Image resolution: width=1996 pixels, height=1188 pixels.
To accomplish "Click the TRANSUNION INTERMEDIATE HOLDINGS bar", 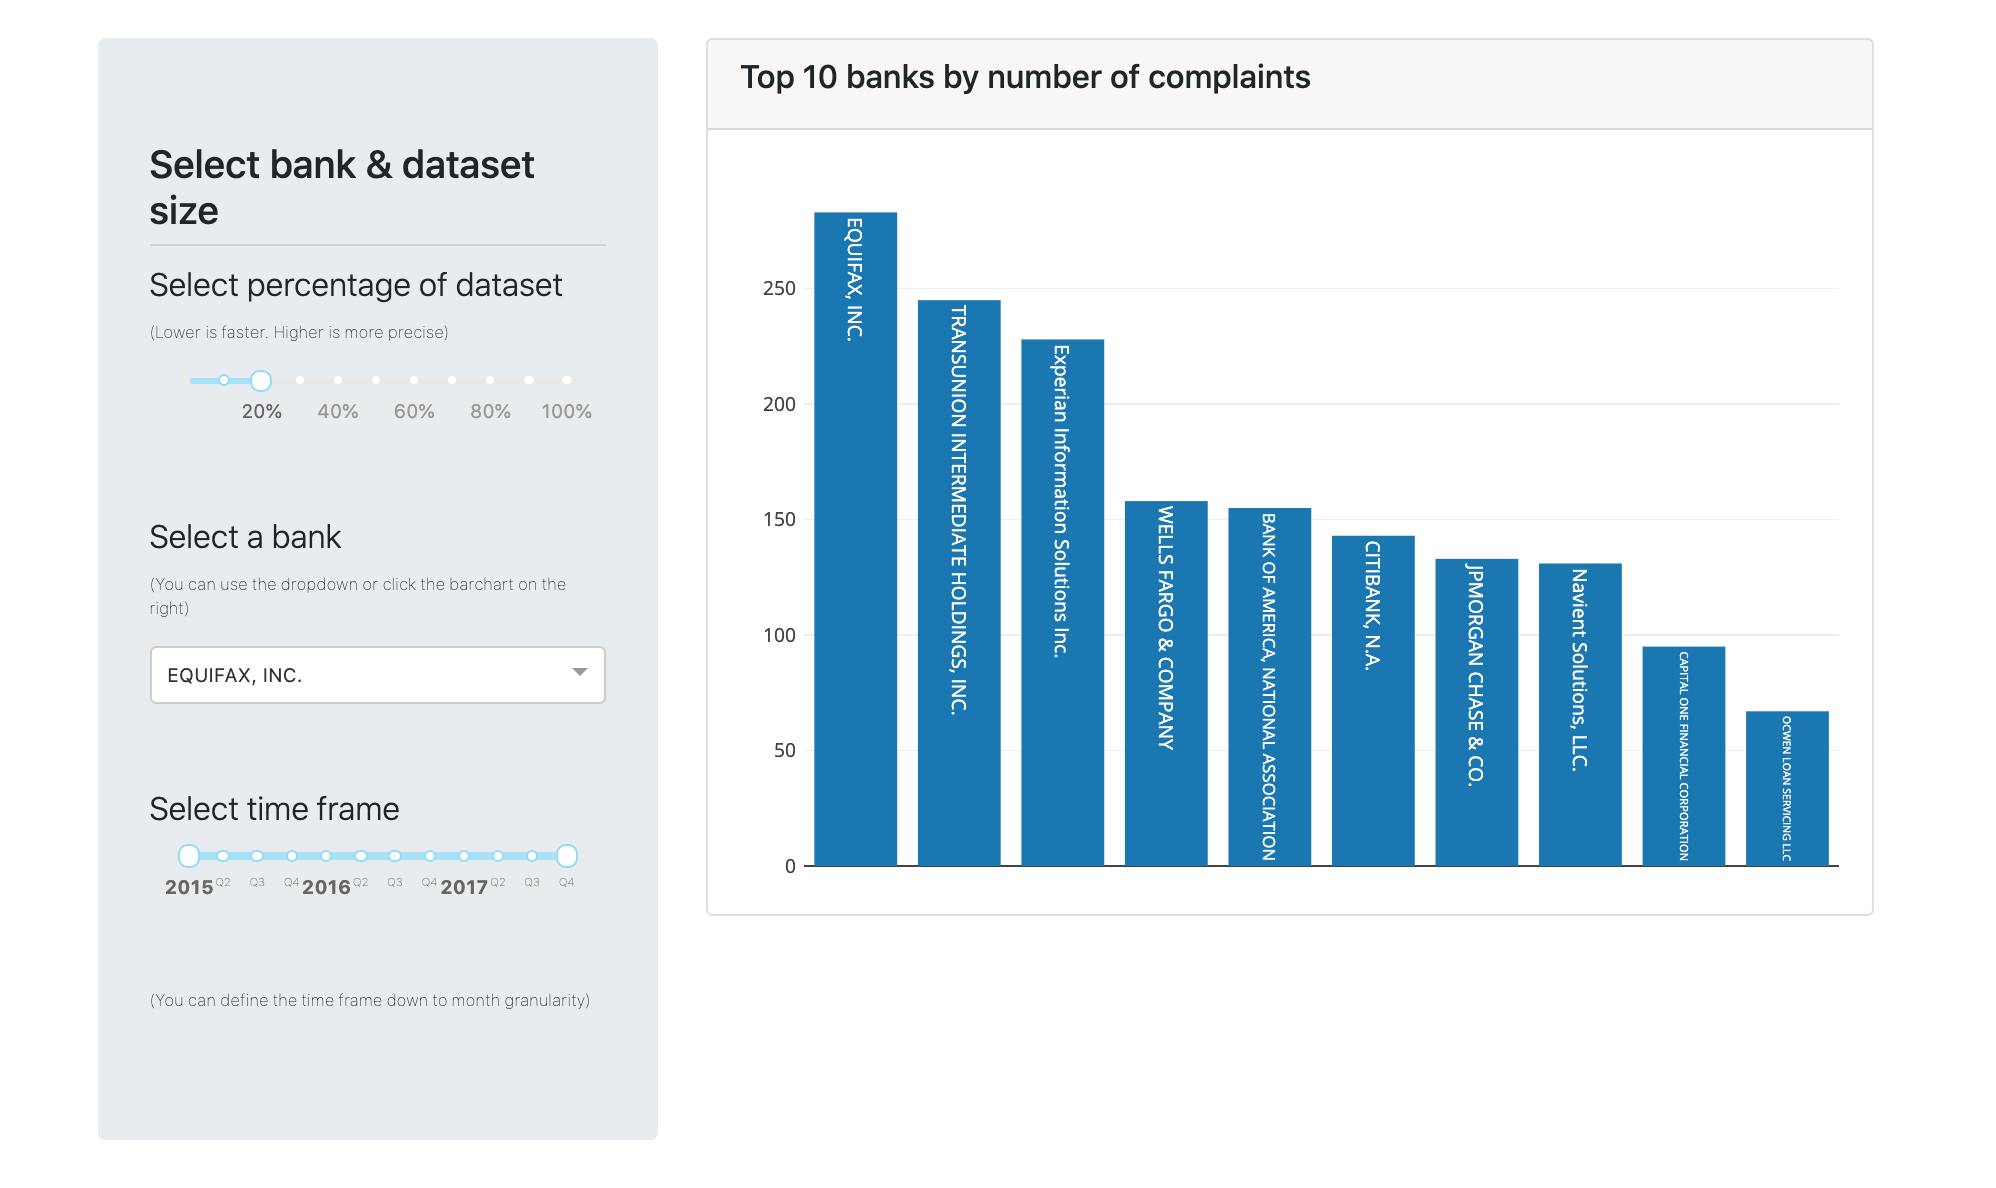I will pyautogui.click(x=959, y=583).
